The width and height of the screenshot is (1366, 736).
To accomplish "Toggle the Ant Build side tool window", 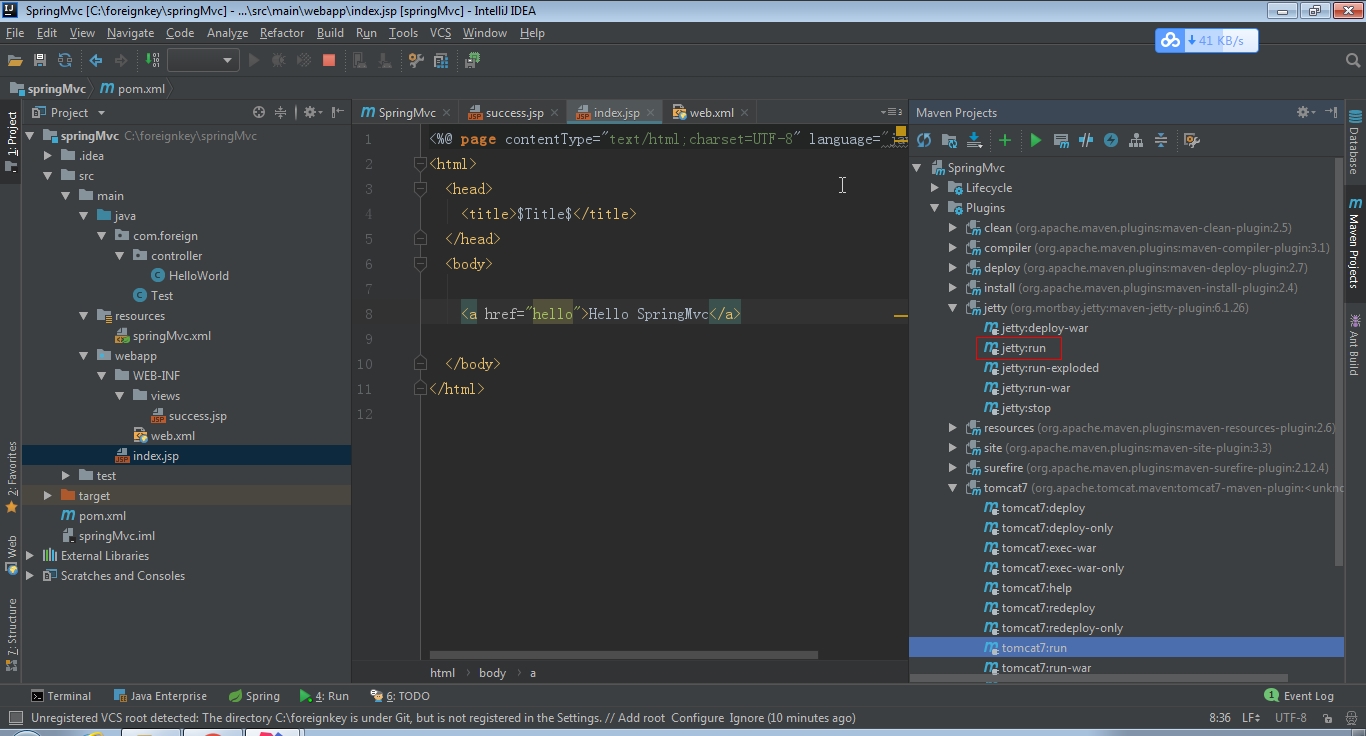I will 1355,344.
